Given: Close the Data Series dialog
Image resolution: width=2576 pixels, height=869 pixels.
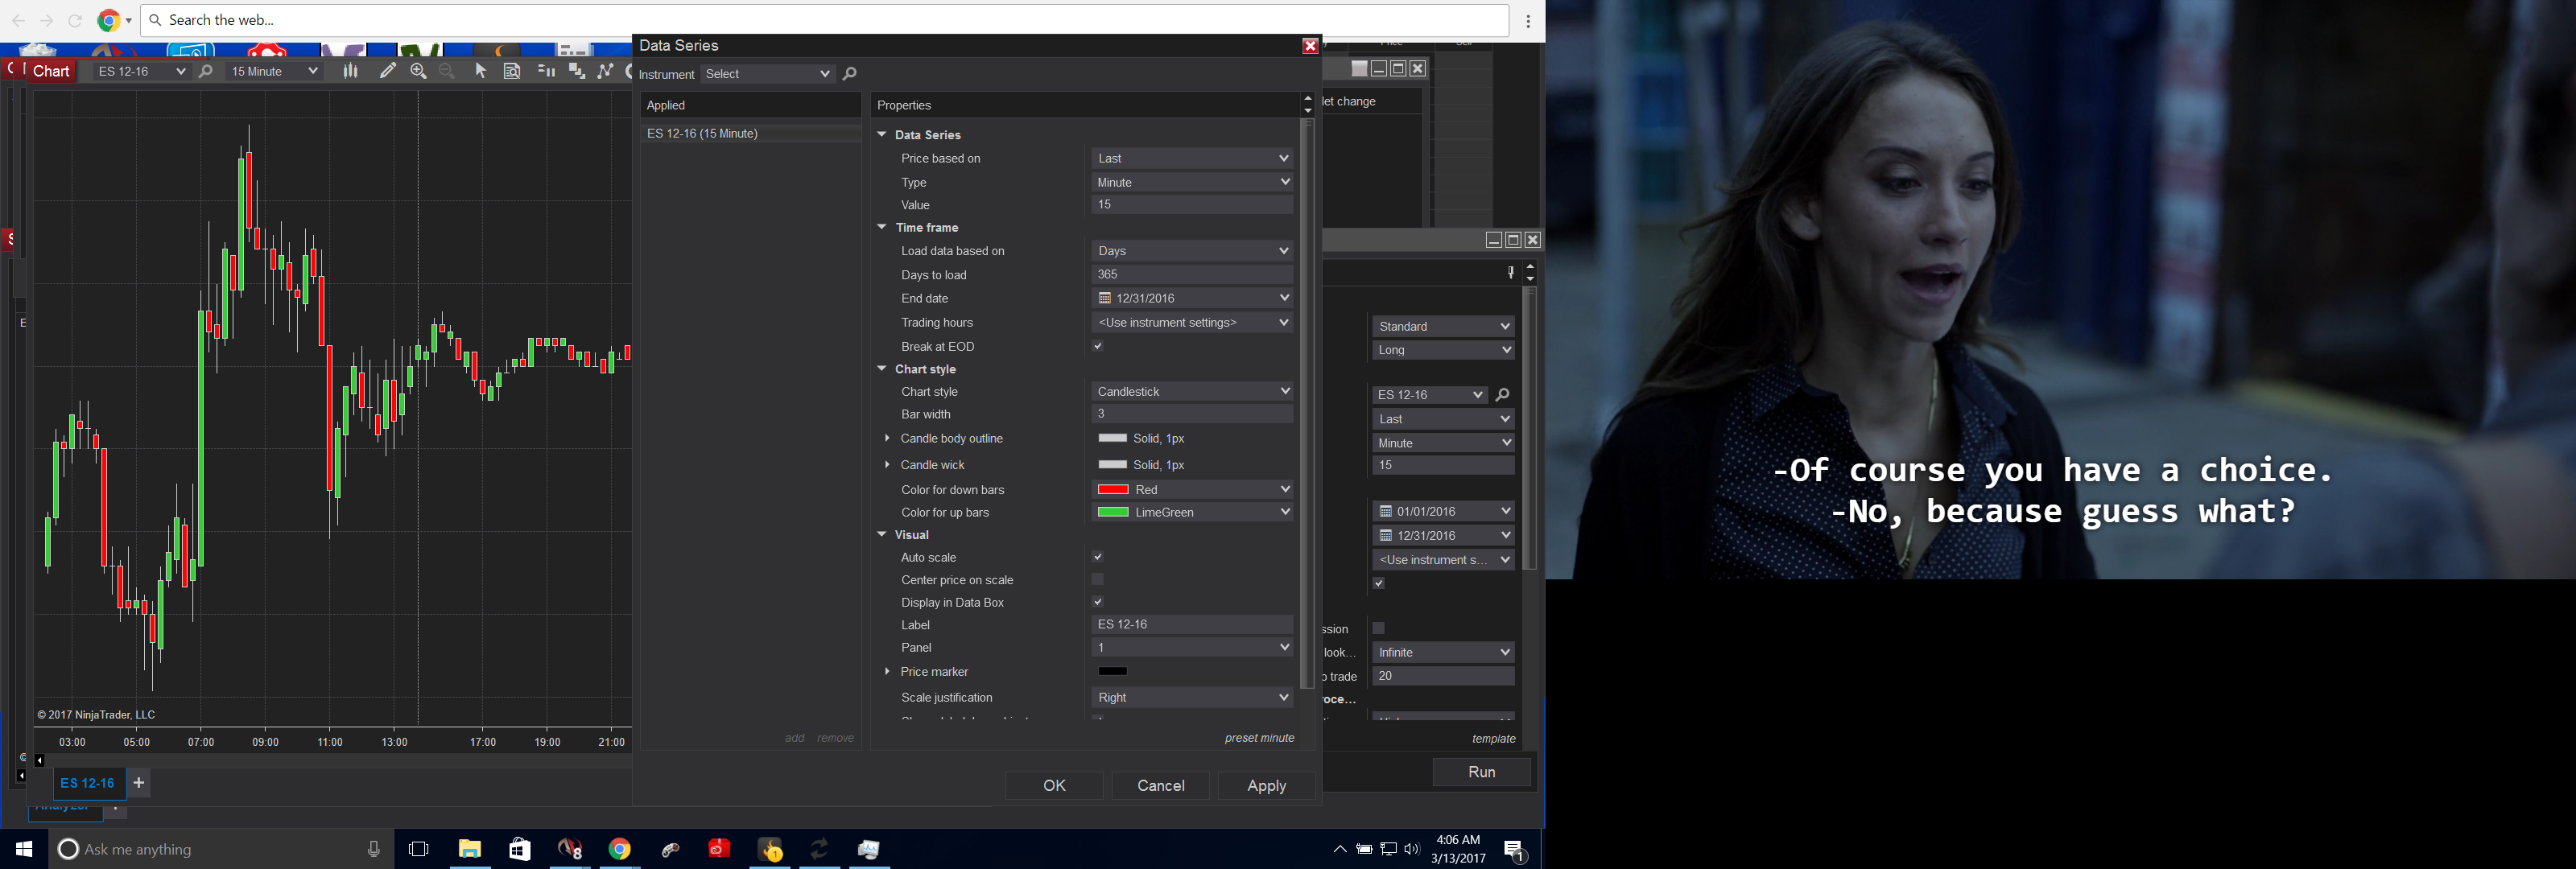Looking at the screenshot, I should [1310, 46].
